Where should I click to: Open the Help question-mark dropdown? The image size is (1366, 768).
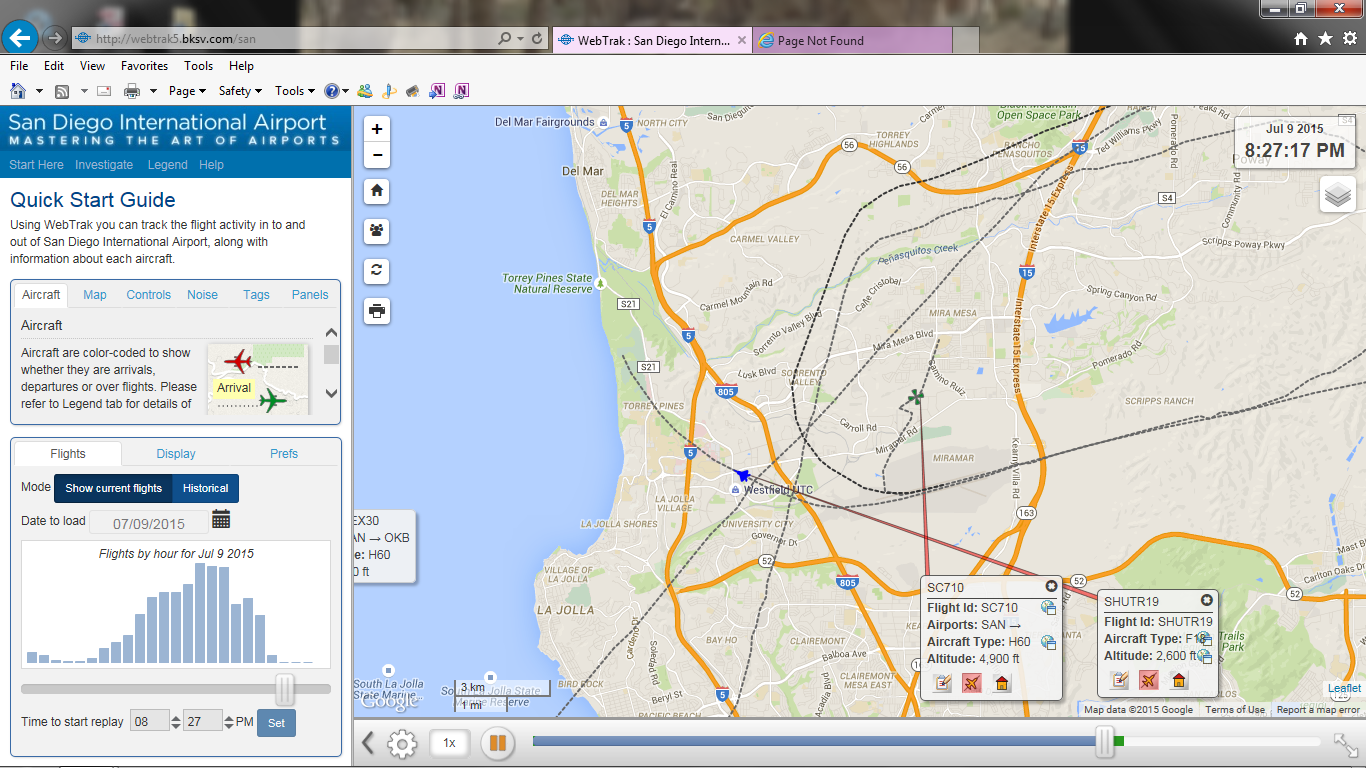[337, 90]
